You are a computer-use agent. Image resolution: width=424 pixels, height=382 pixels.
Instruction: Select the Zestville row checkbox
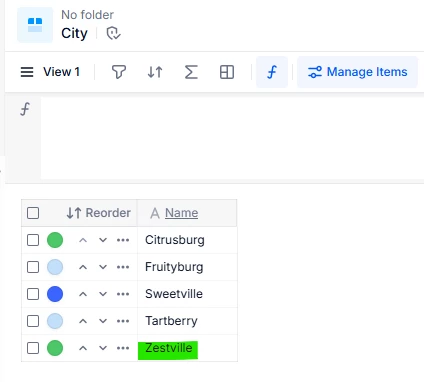33,348
